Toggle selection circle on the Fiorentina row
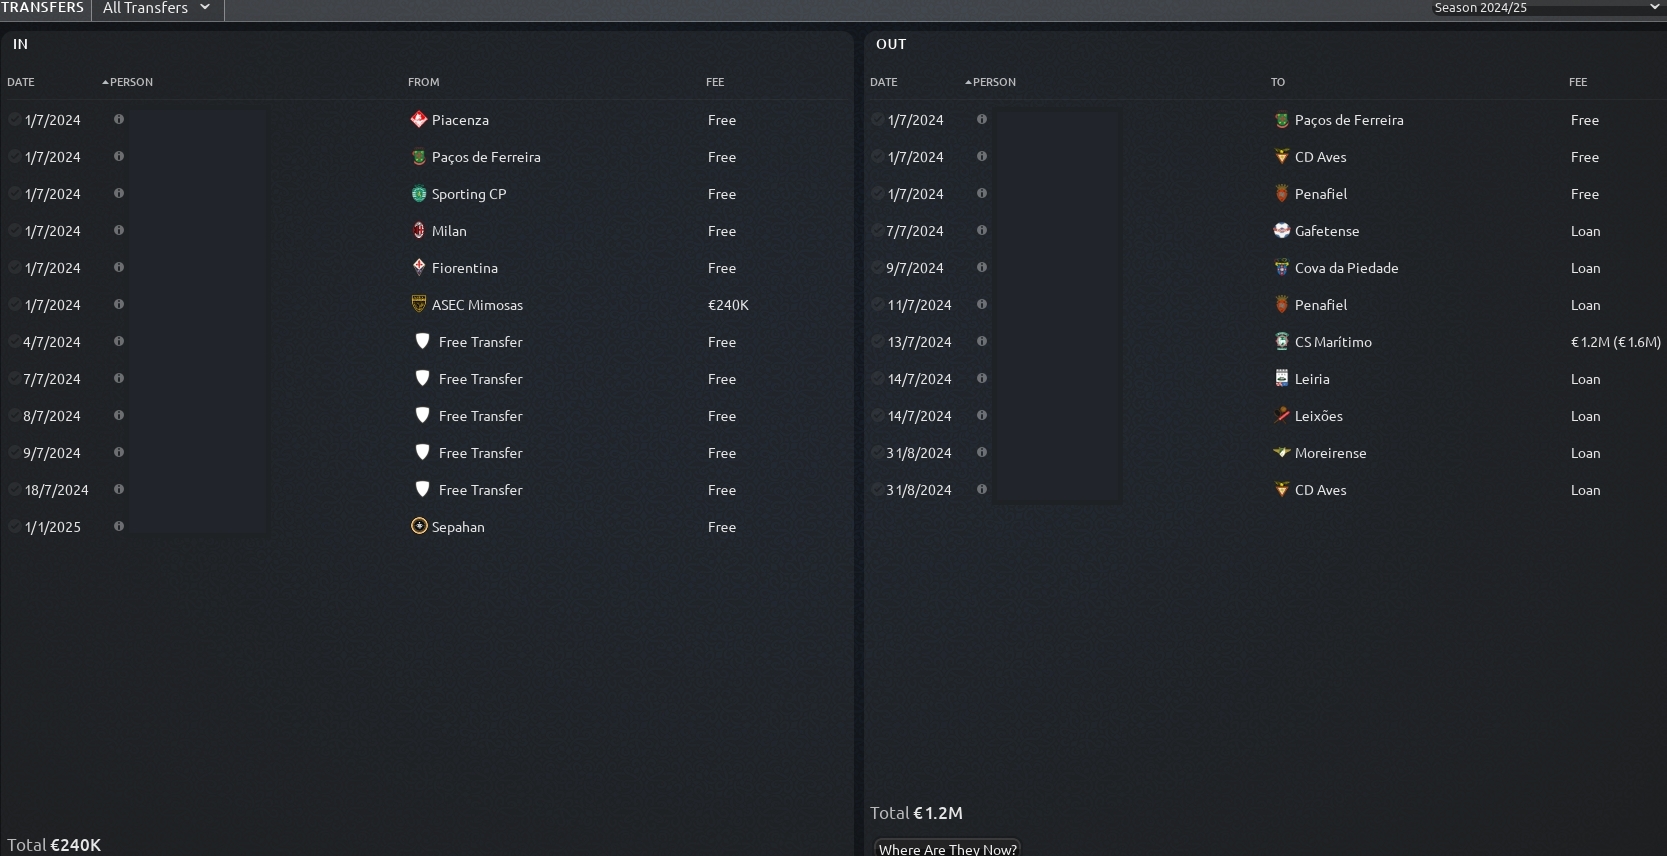 (14, 268)
